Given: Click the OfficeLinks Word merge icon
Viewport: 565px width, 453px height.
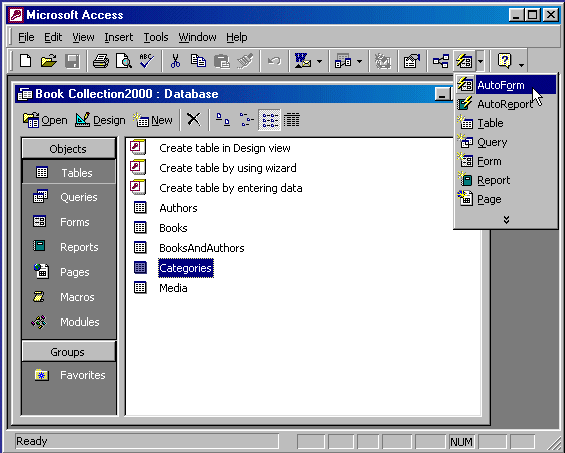Looking at the screenshot, I should (x=303, y=61).
